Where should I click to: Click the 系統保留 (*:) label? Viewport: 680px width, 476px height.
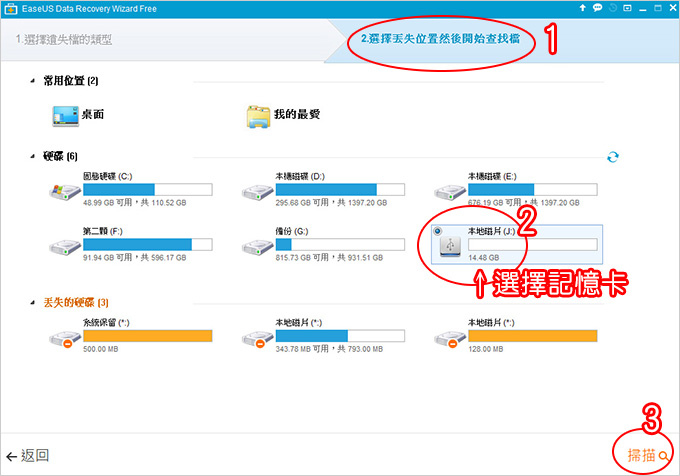[106, 323]
